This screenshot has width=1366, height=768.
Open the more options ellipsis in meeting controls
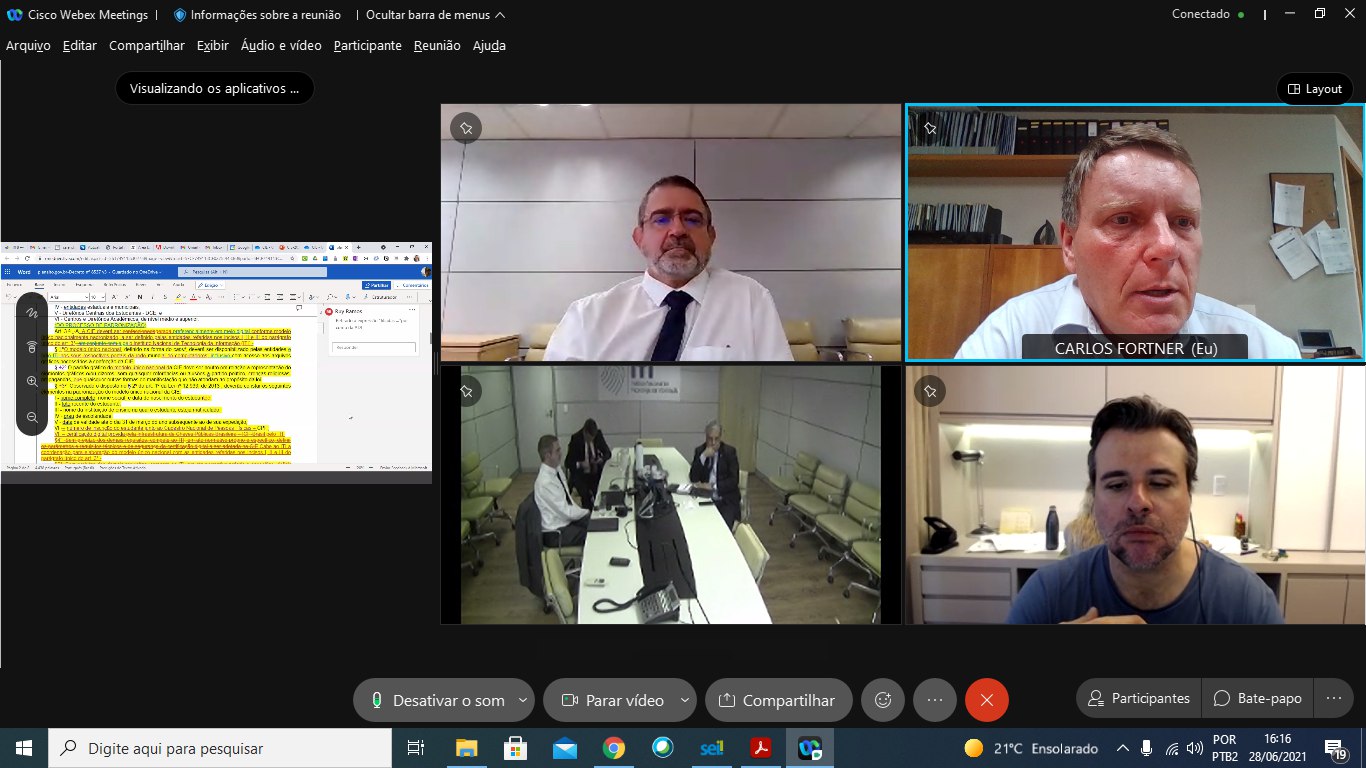[x=935, y=700]
